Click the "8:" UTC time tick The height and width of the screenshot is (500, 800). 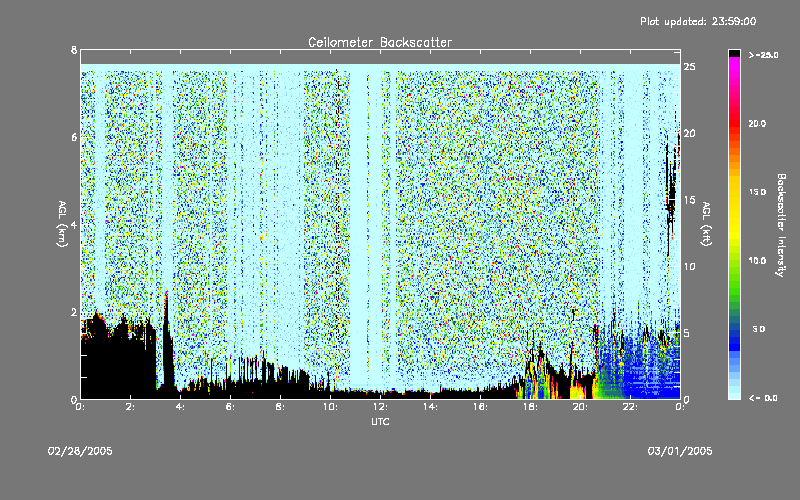pyautogui.click(x=281, y=407)
